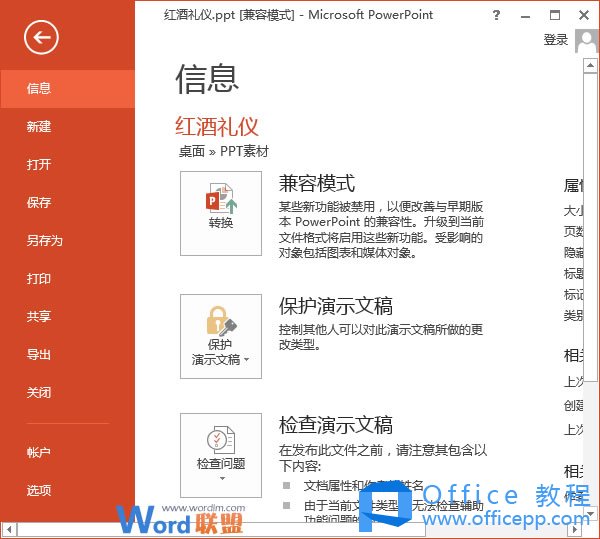The image size is (600, 539).
Task: Click the PPT素材 folder path link
Action: pyautogui.click(x=244, y=152)
